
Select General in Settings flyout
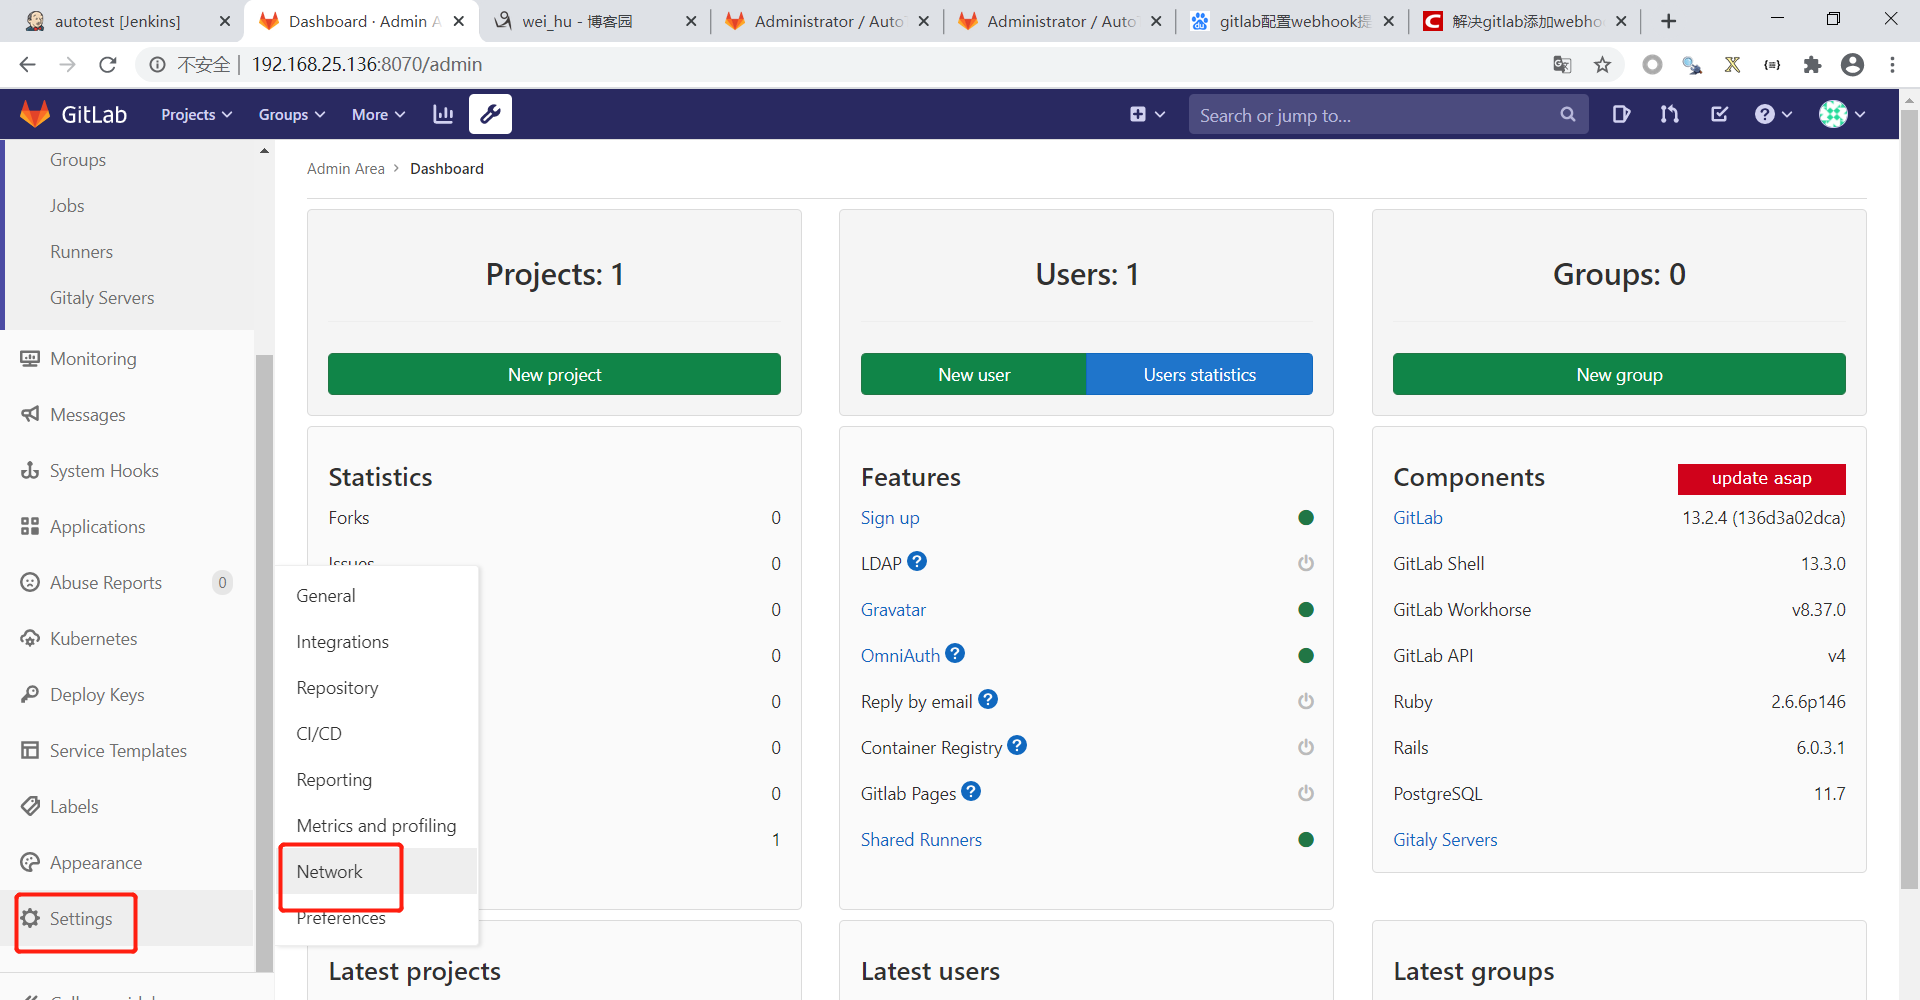(378, 595)
